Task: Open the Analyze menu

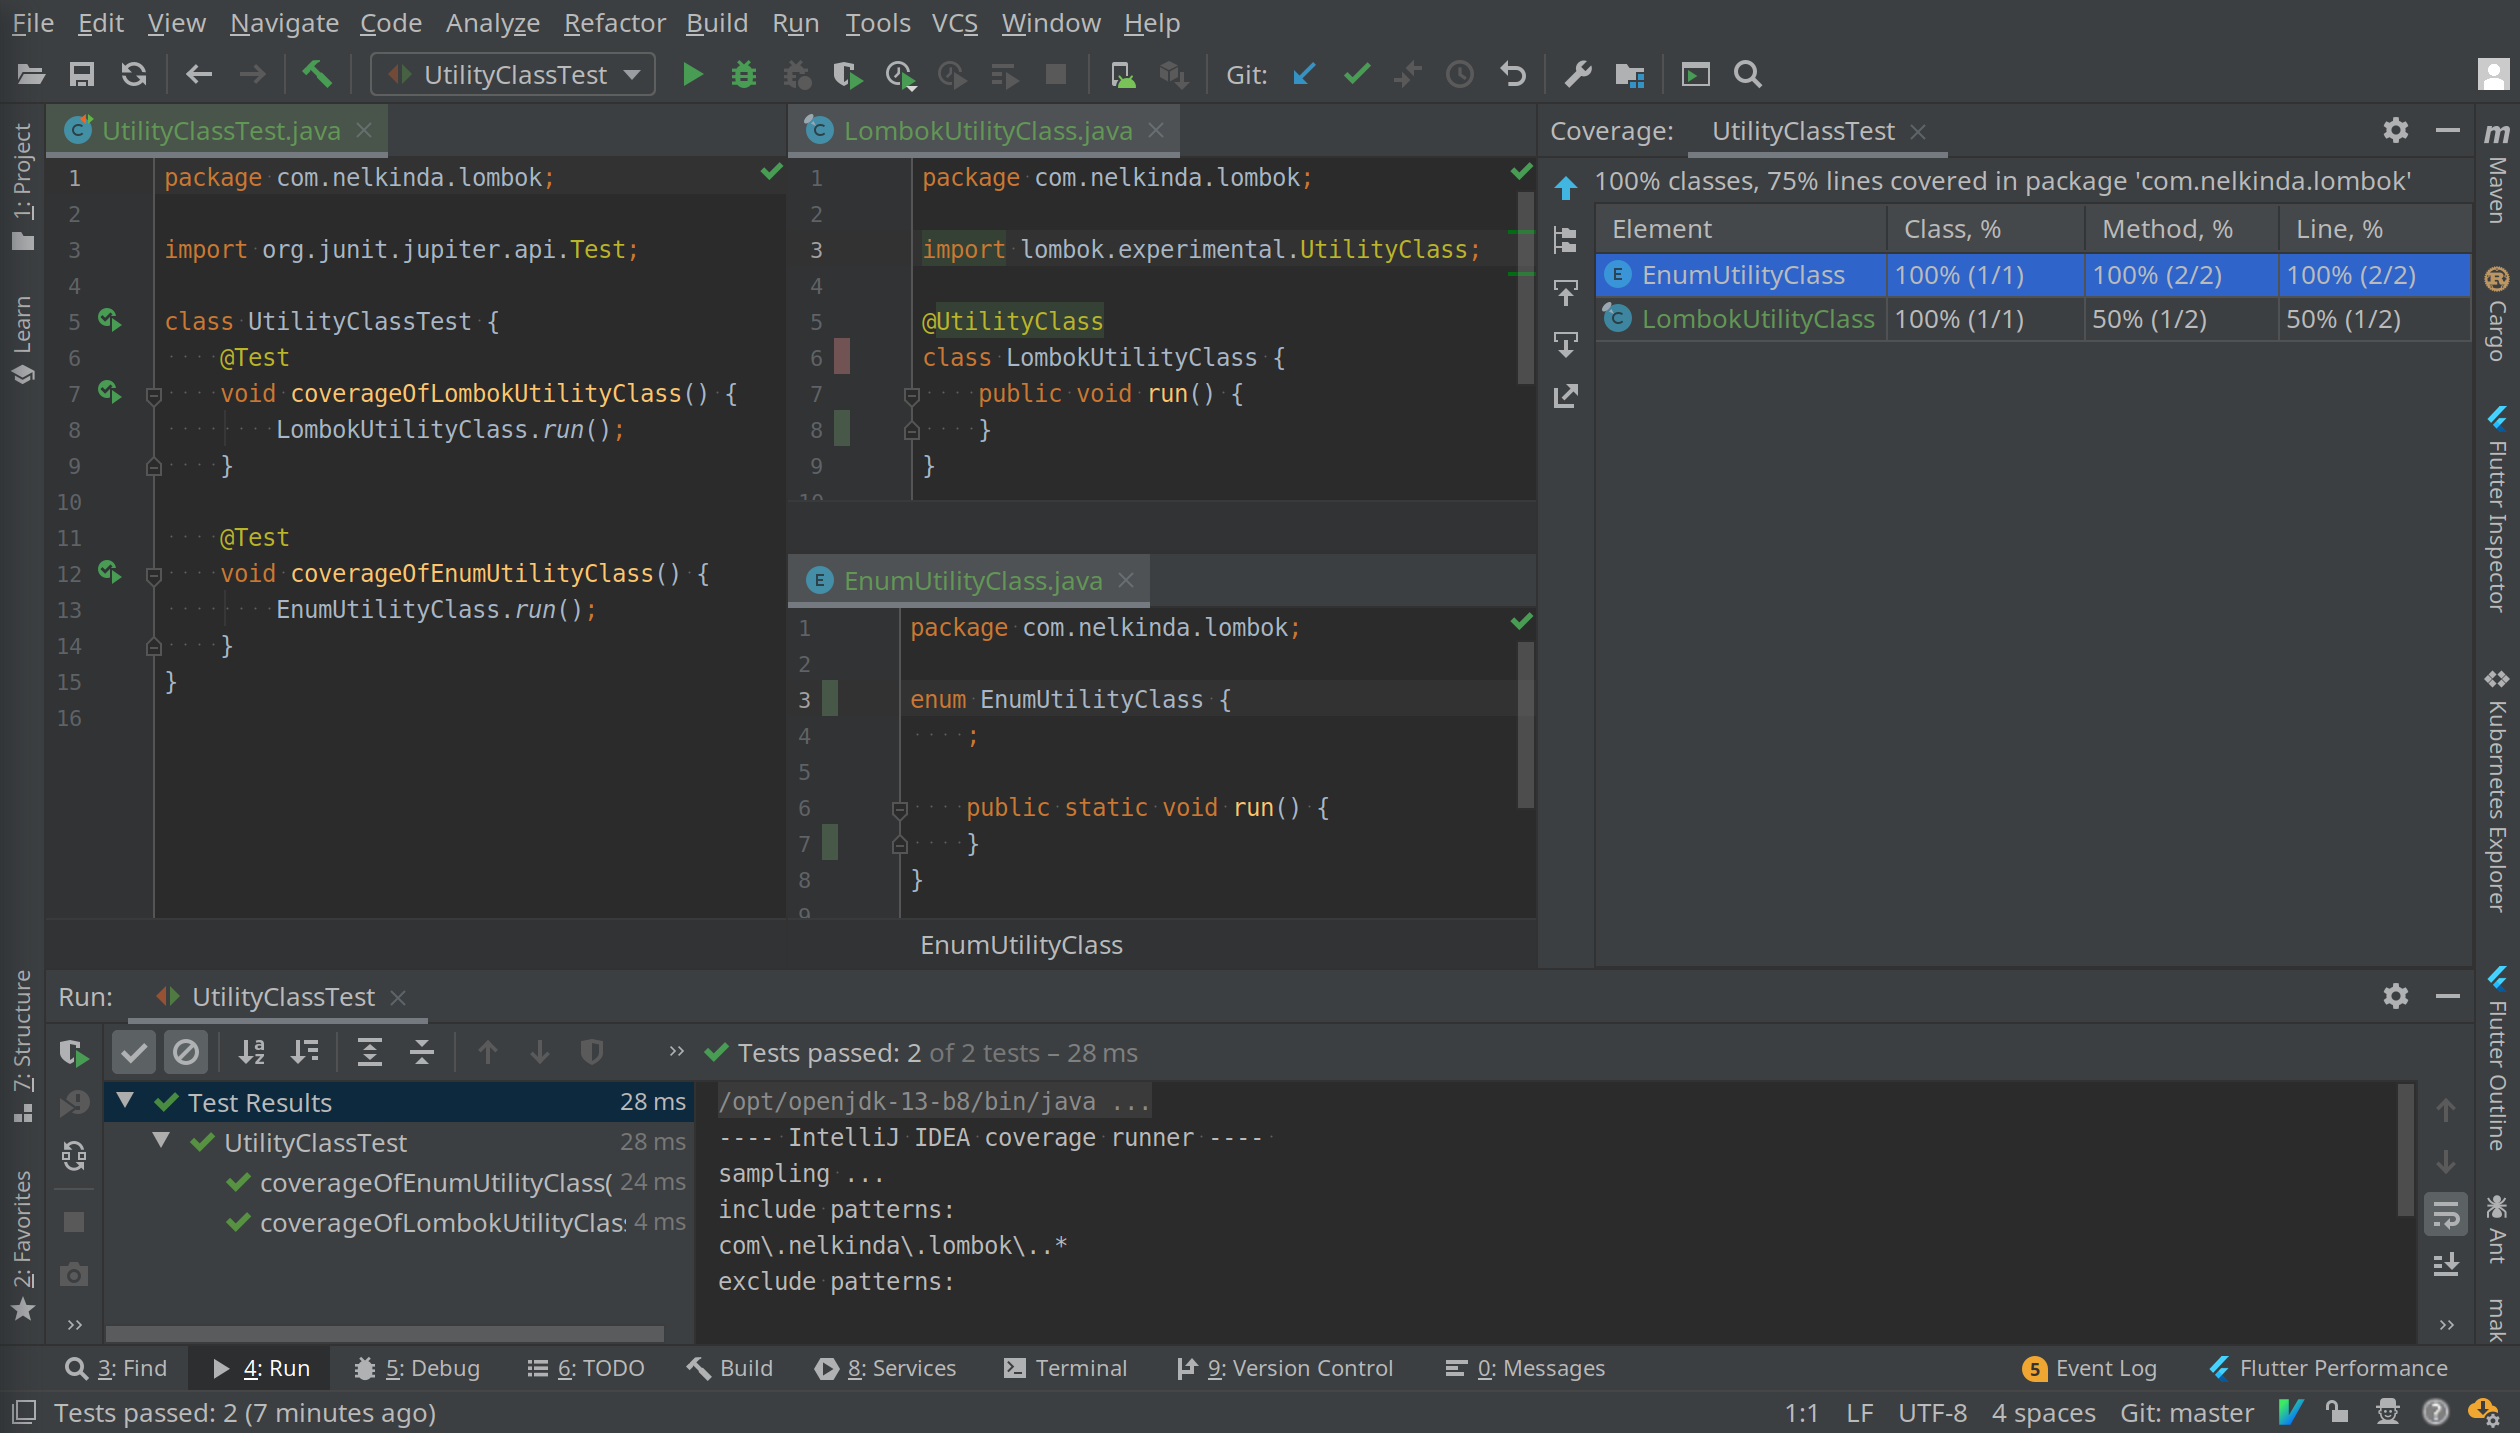Action: click(x=491, y=23)
